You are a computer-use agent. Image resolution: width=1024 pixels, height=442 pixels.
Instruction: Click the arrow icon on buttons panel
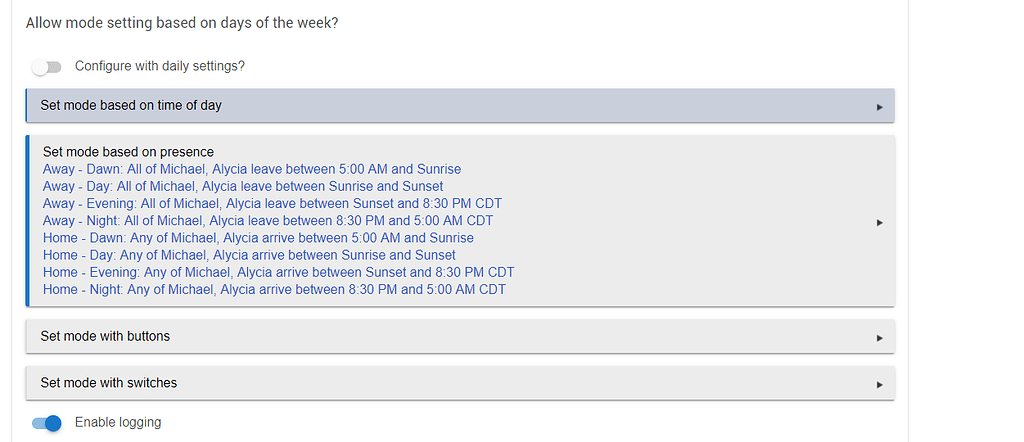pyautogui.click(x=879, y=338)
